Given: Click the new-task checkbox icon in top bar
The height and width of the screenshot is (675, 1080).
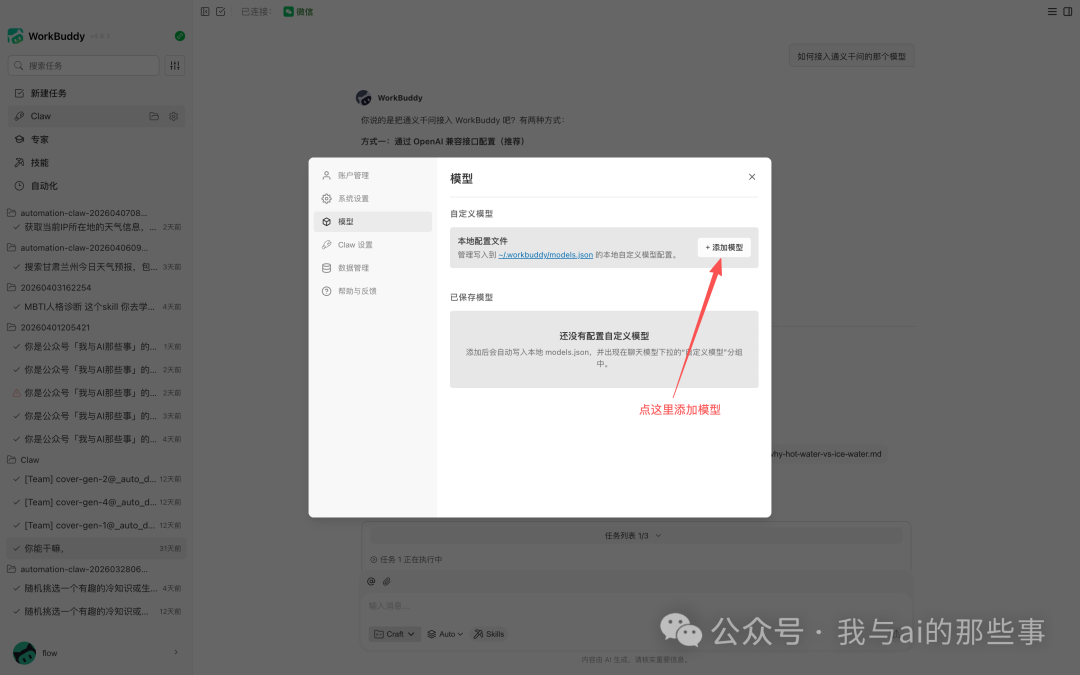Looking at the screenshot, I should click(x=220, y=12).
